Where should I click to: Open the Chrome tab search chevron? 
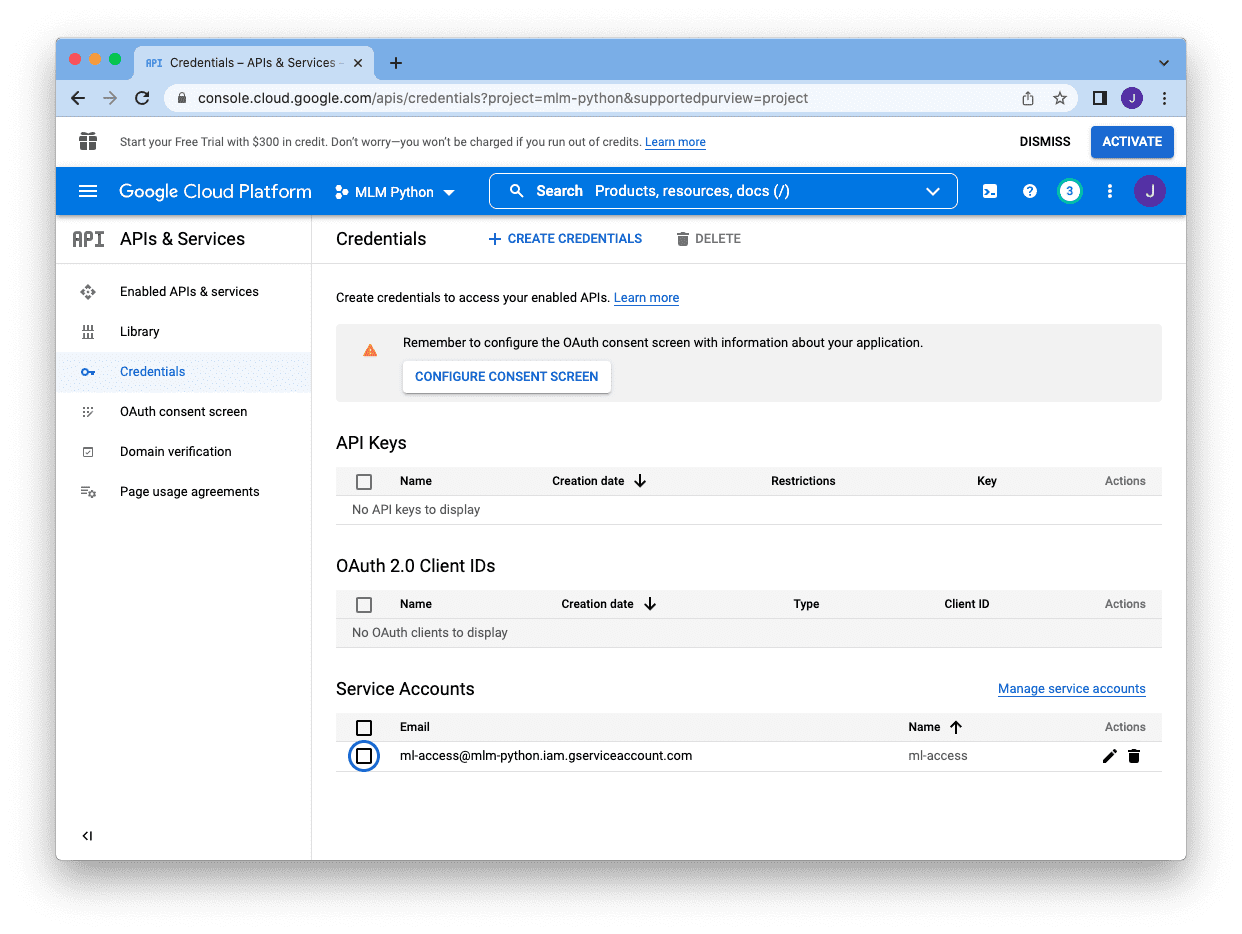pyautogui.click(x=1164, y=62)
